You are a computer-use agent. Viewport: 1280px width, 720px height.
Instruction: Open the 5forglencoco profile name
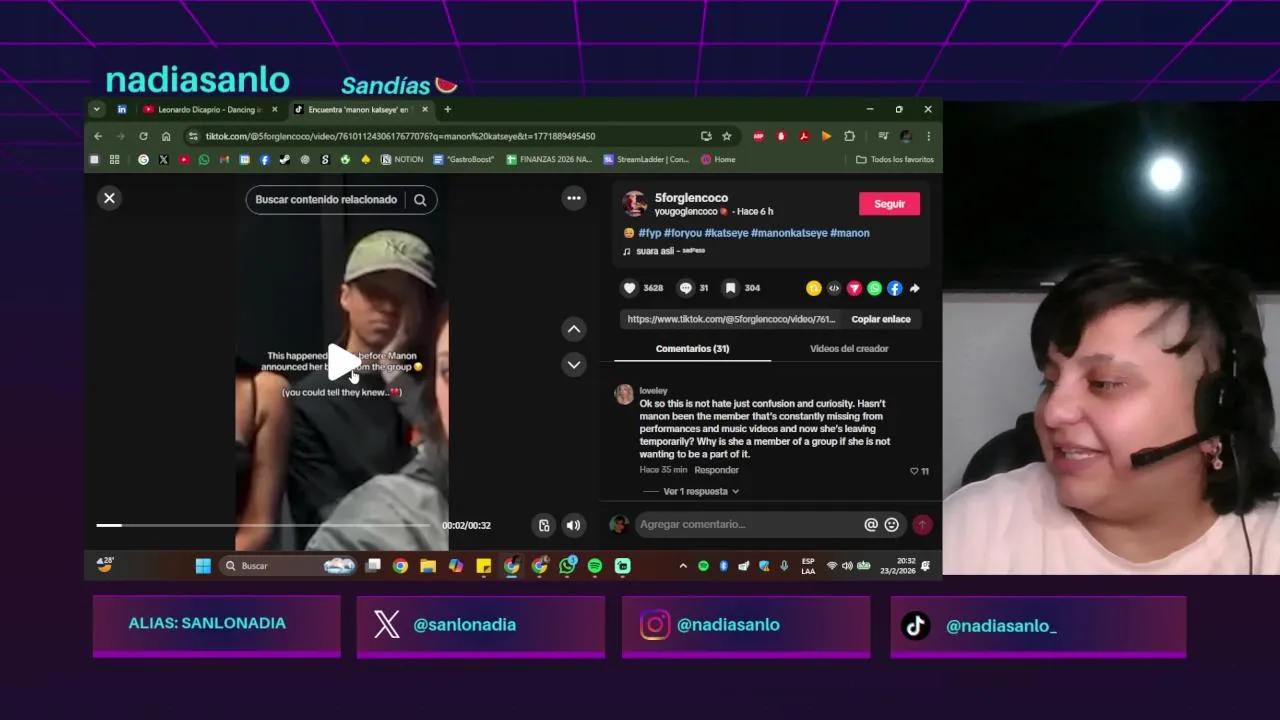(691, 198)
